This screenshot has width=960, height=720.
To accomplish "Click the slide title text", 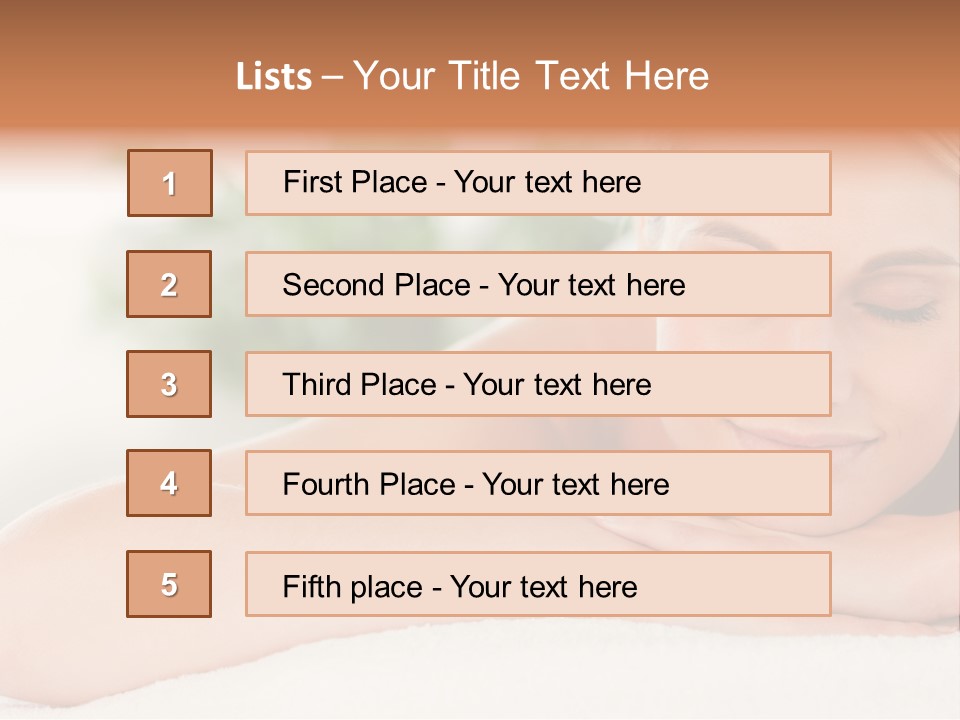I will [472, 76].
